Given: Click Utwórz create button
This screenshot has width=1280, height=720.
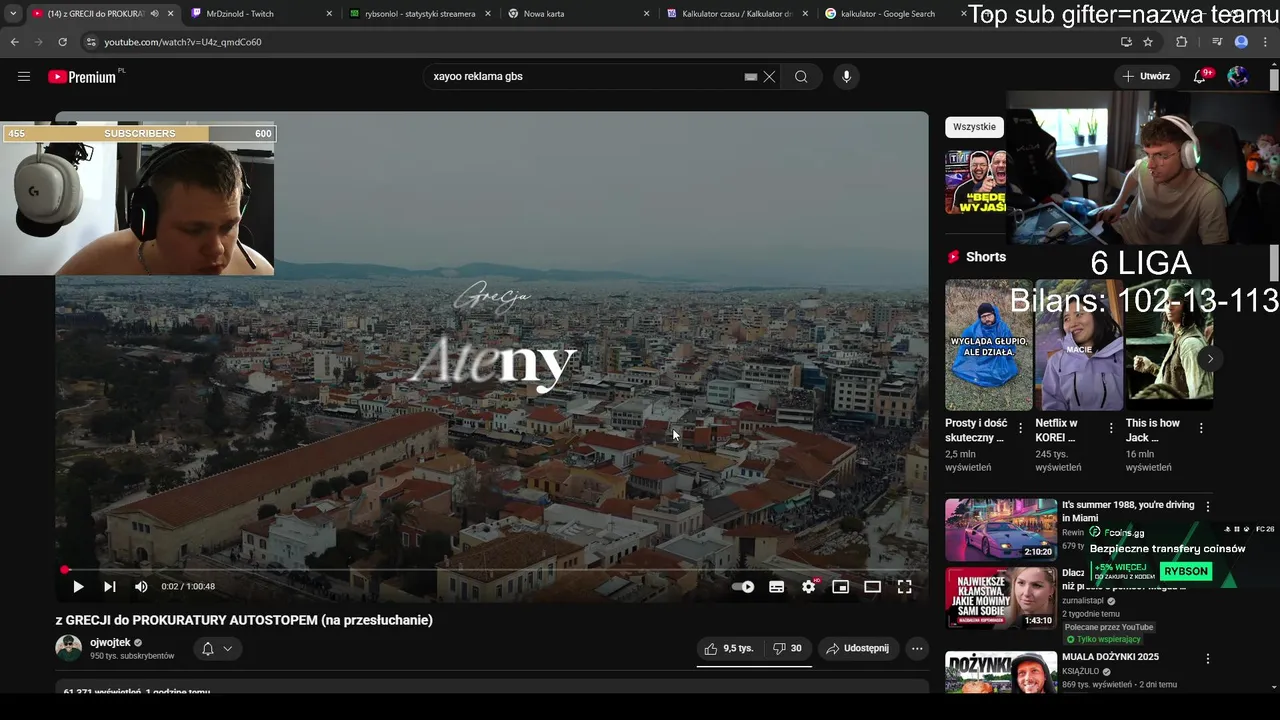Looking at the screenshot, I should (1146, 77).
